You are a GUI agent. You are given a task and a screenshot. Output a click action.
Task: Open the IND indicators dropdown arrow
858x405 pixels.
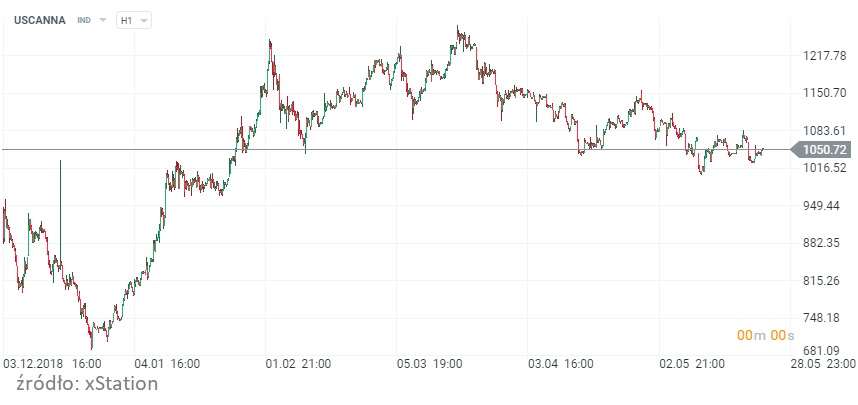(103, 20)
